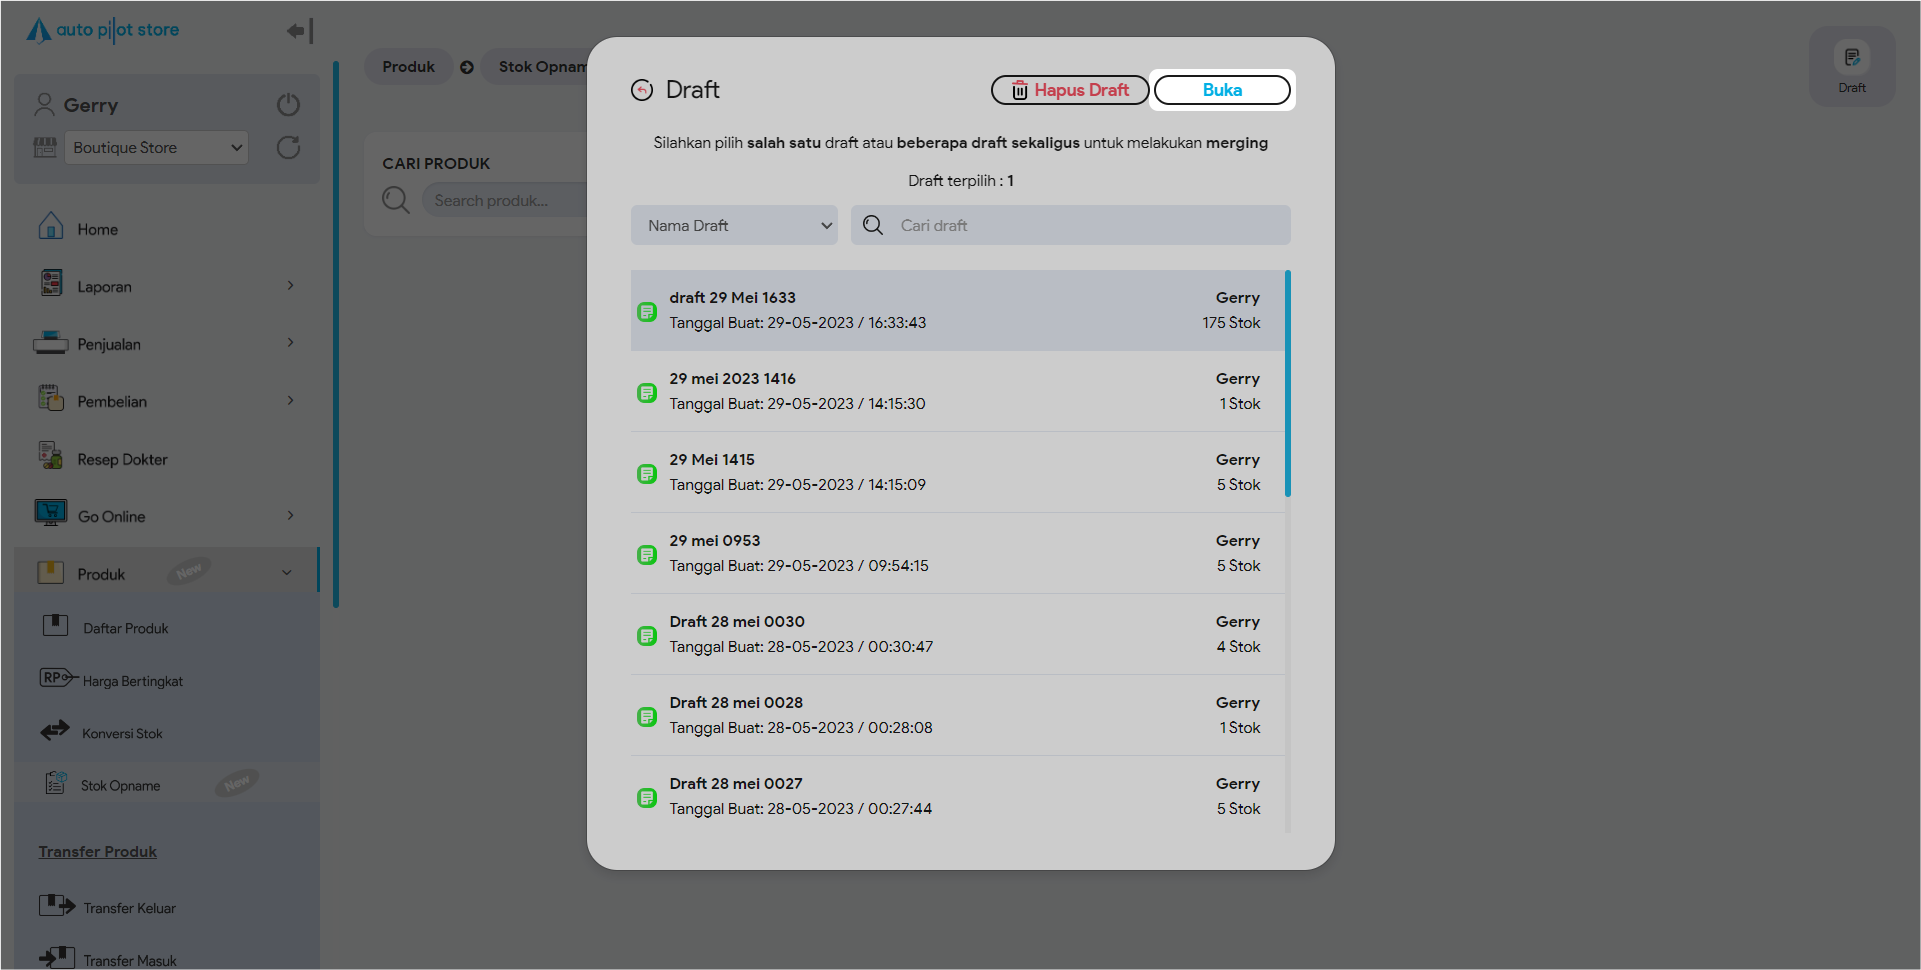The image size is (1921, 970).
Task: Open the Boutique Store selector dropdown
Action: pos(157,148)
